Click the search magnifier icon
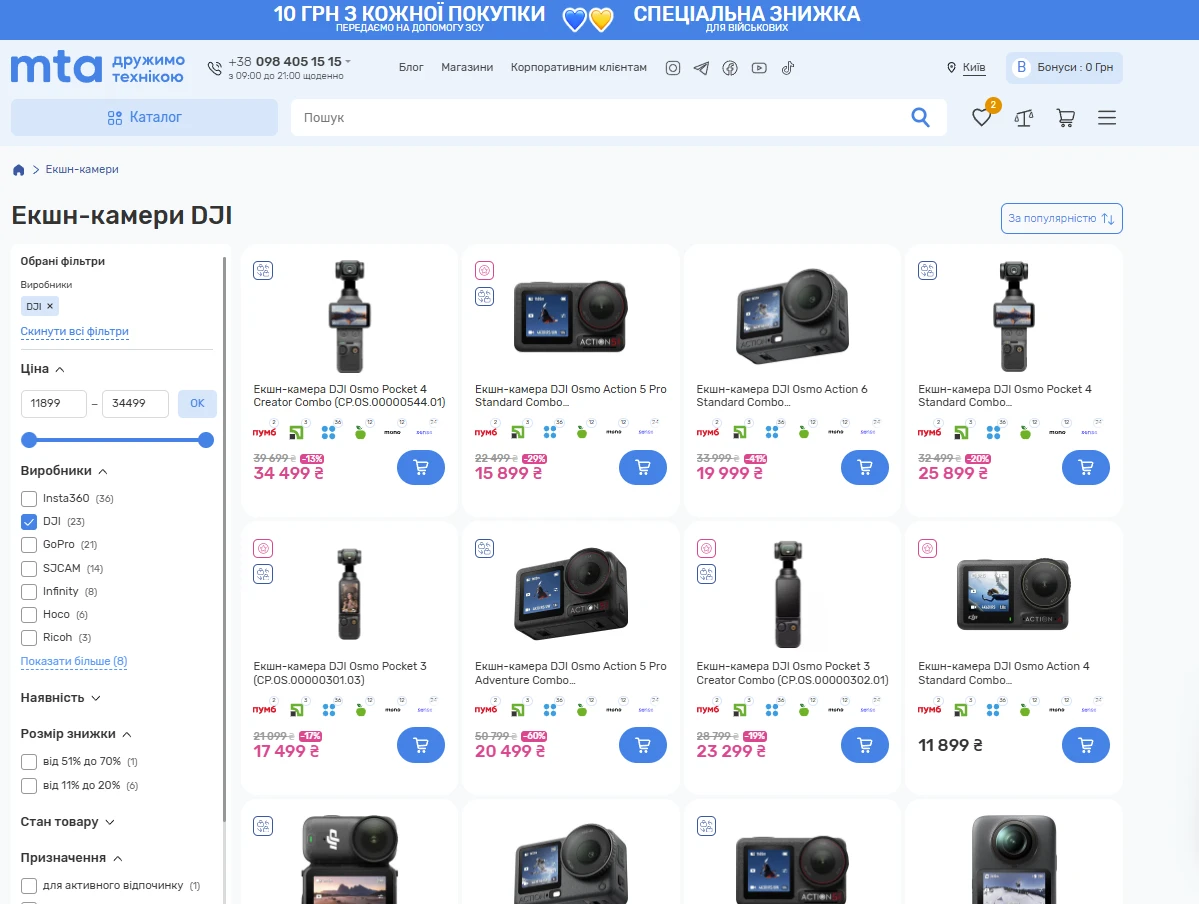 click(x=921, y=117)
